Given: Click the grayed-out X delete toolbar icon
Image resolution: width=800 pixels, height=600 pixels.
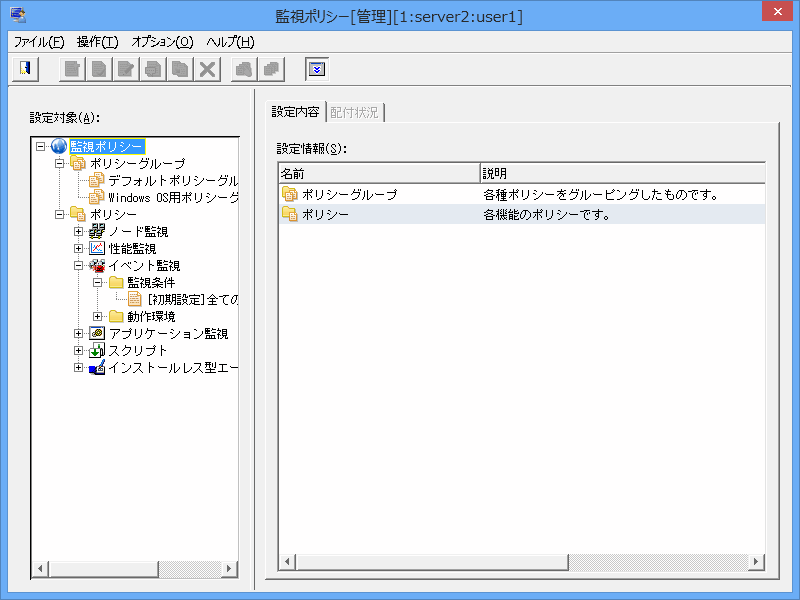Looking at the screenshot, I should pyautogui.click(x=207, y=69).
